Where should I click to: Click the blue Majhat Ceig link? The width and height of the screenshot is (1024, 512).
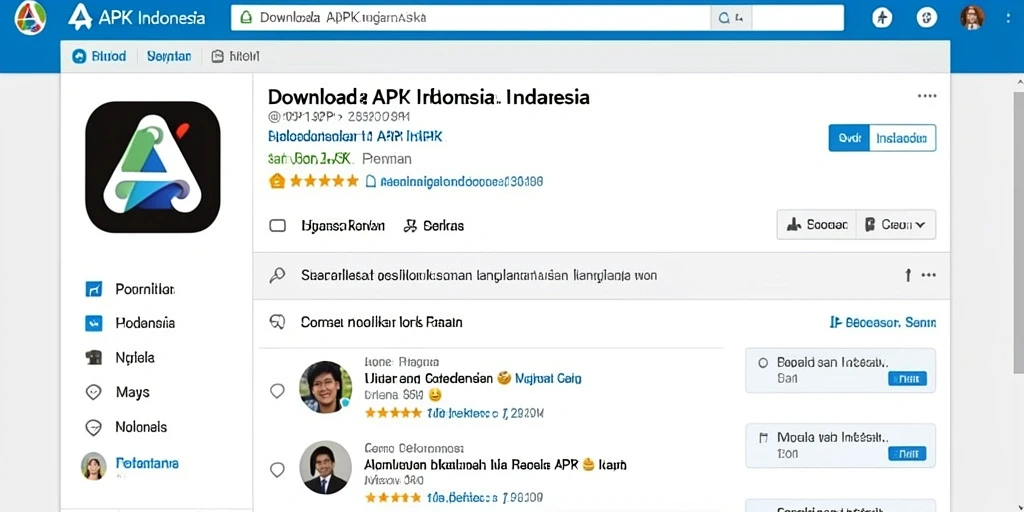(549, 378)
